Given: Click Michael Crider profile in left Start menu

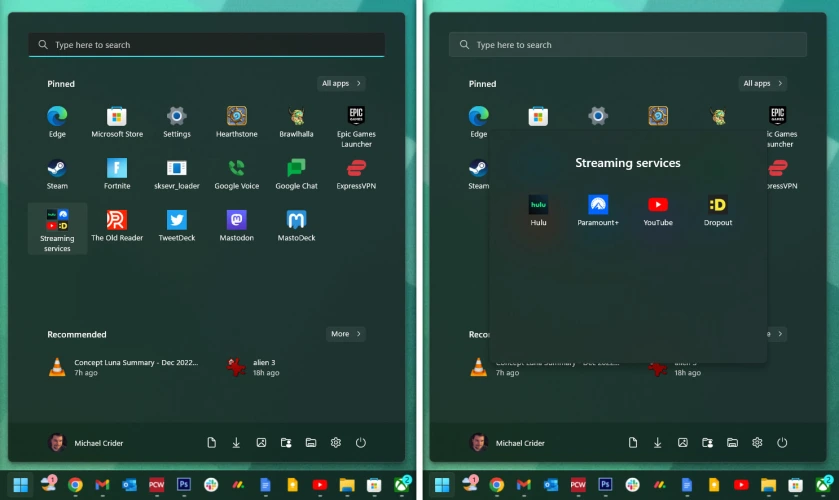Looking at the screenshot, I should click(x=86, y=443).
